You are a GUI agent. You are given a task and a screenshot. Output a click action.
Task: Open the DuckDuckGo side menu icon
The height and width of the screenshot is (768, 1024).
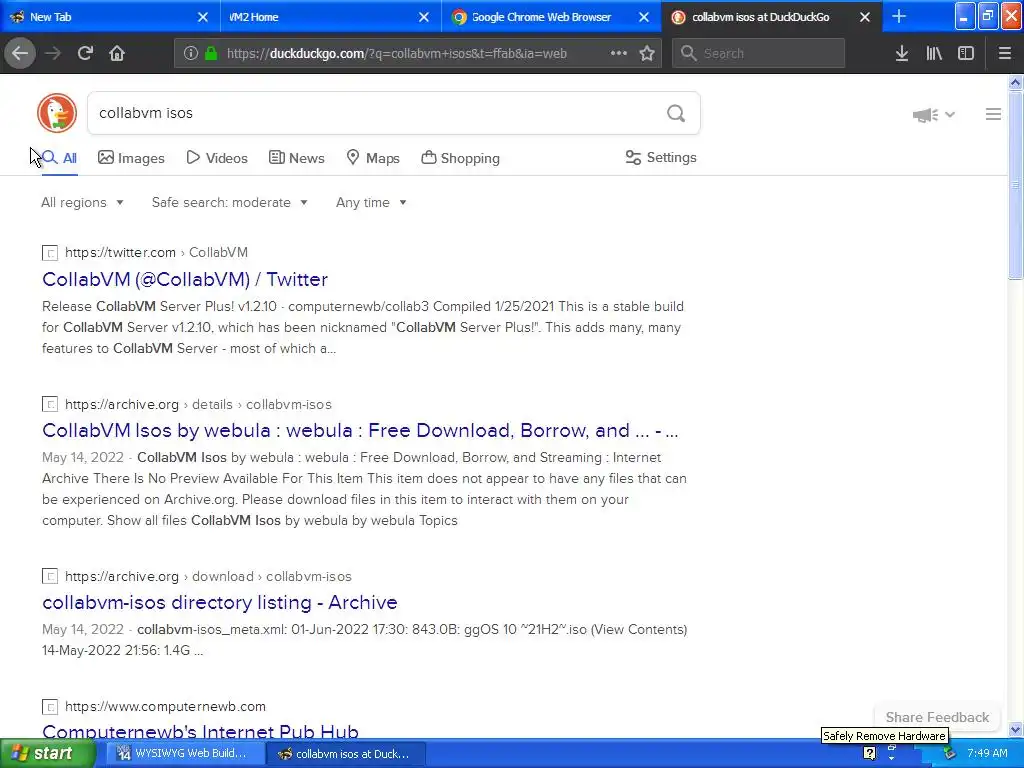click(x=993, y=114)
